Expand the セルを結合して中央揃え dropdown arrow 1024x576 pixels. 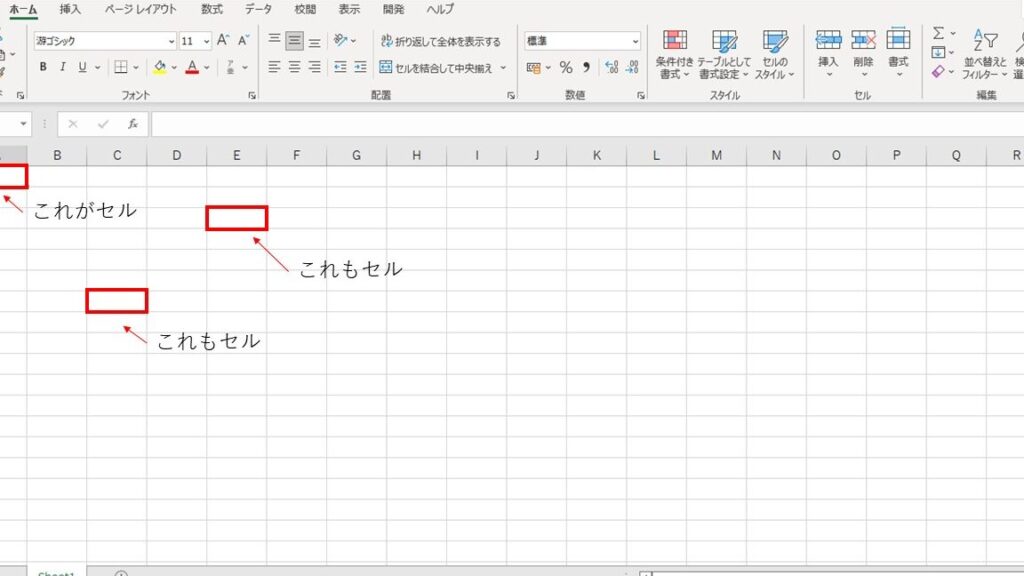(x=503, y=67)
